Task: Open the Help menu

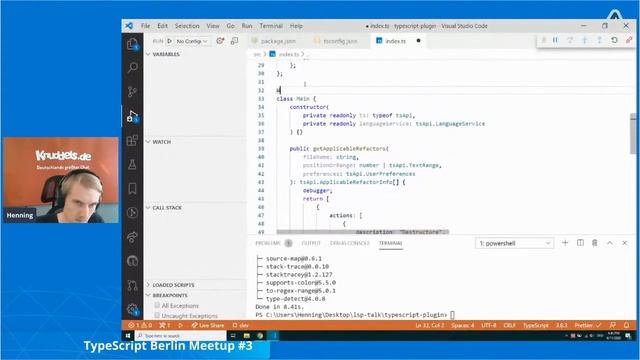Action: [x=296, y=26]
